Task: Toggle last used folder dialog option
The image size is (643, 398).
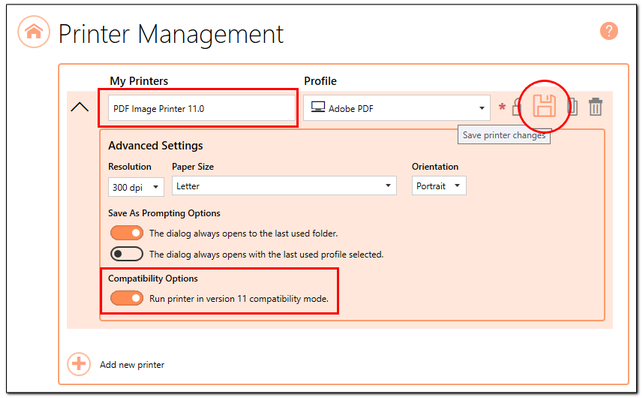Action: point(127,233)
